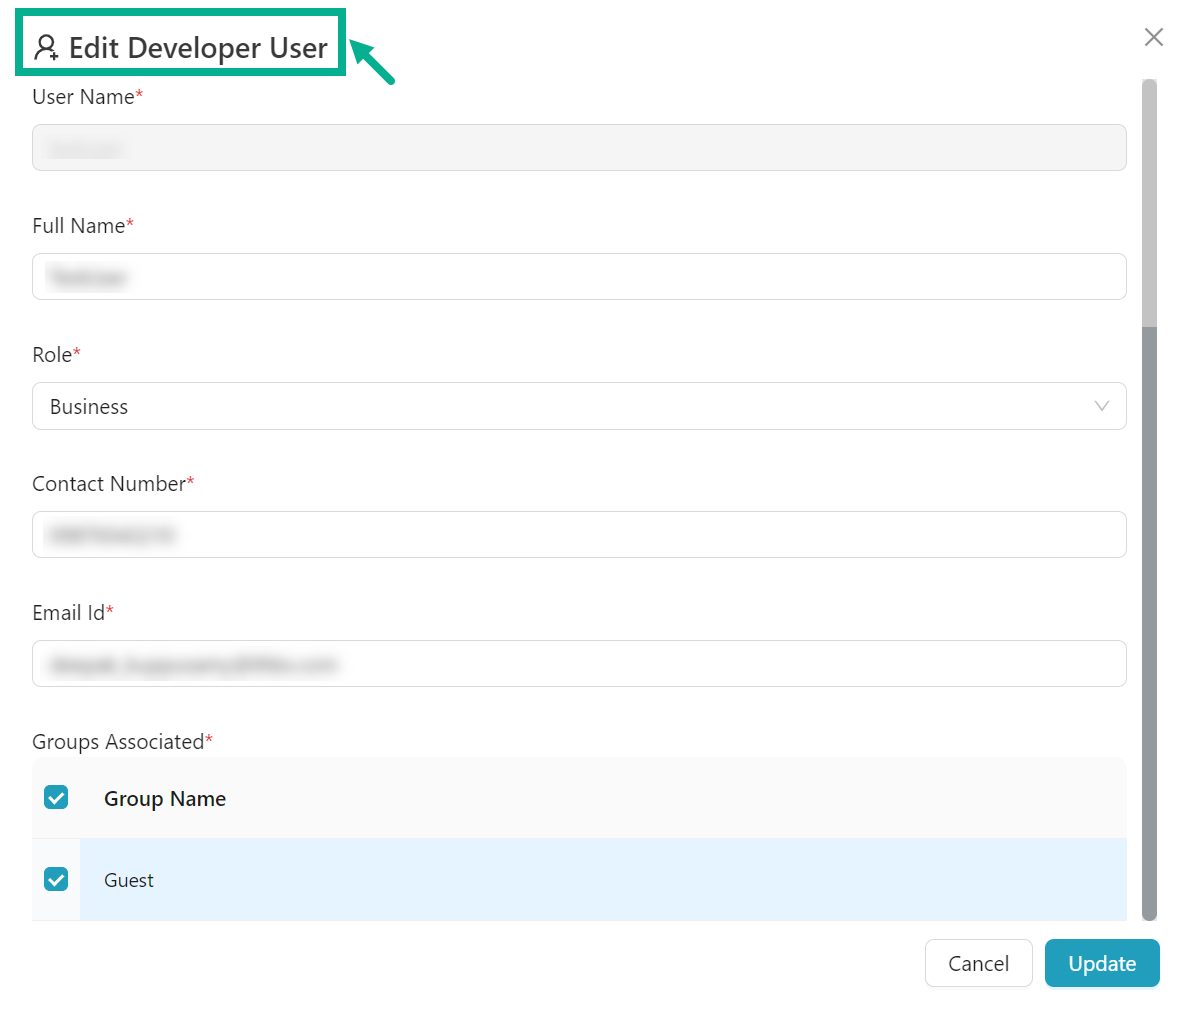Toggle the select-all Group Name checkbox
Screen dimensions: 1189x1010
[56, 798]
